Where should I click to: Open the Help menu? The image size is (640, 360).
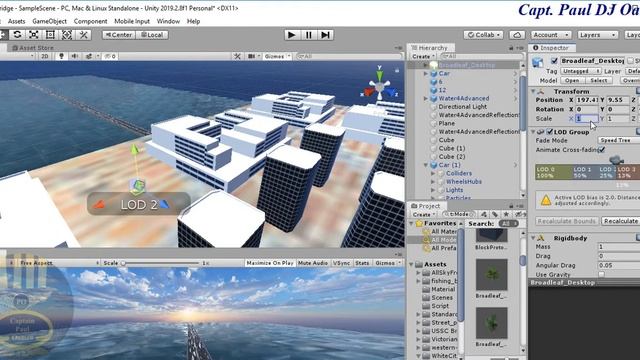pyautogui.click(x=193, y=21)
